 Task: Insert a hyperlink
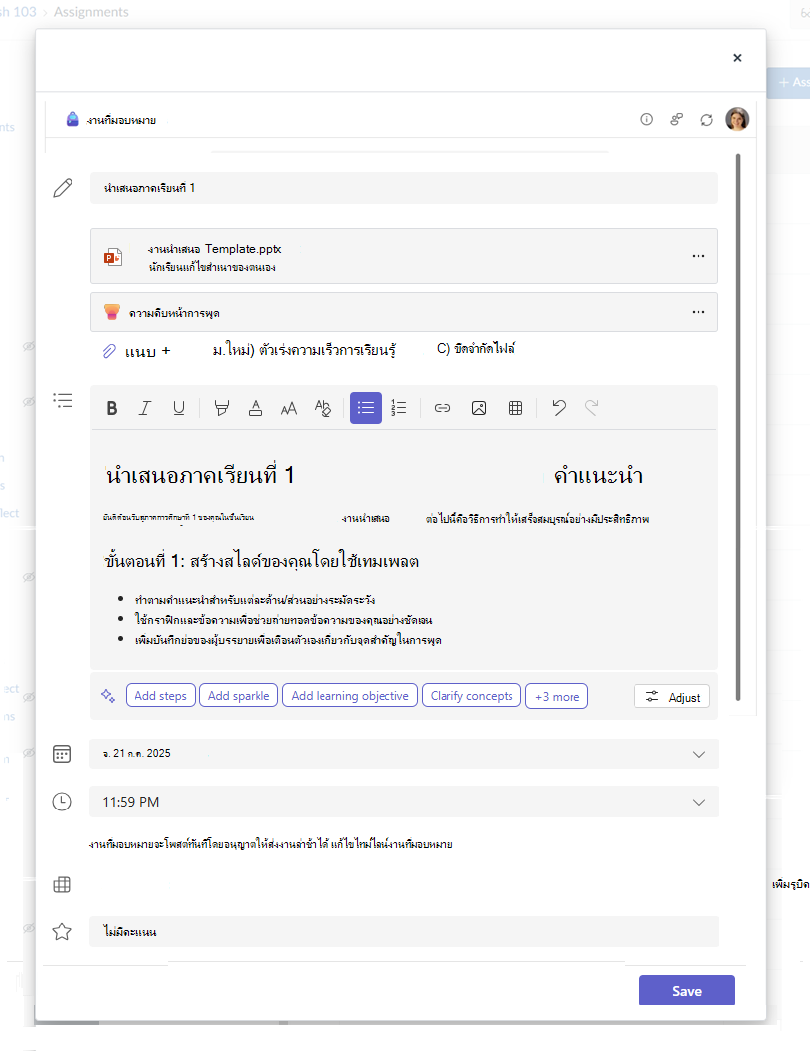442,408
